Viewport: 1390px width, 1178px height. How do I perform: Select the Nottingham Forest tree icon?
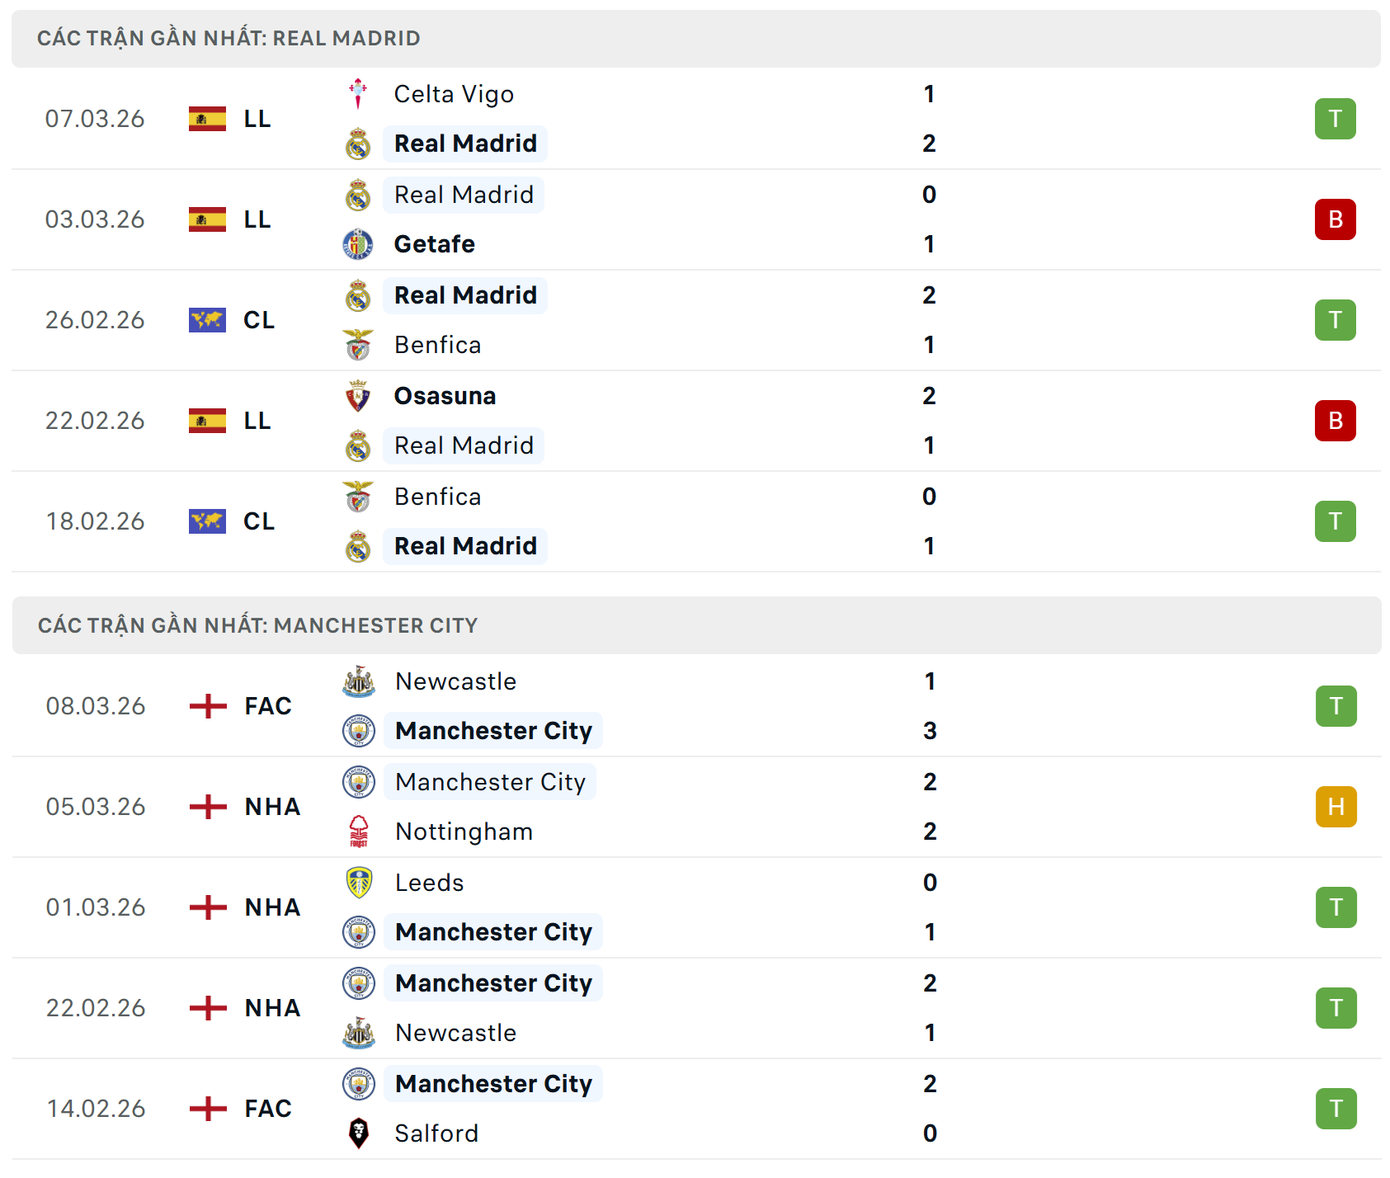coord(358,831)
